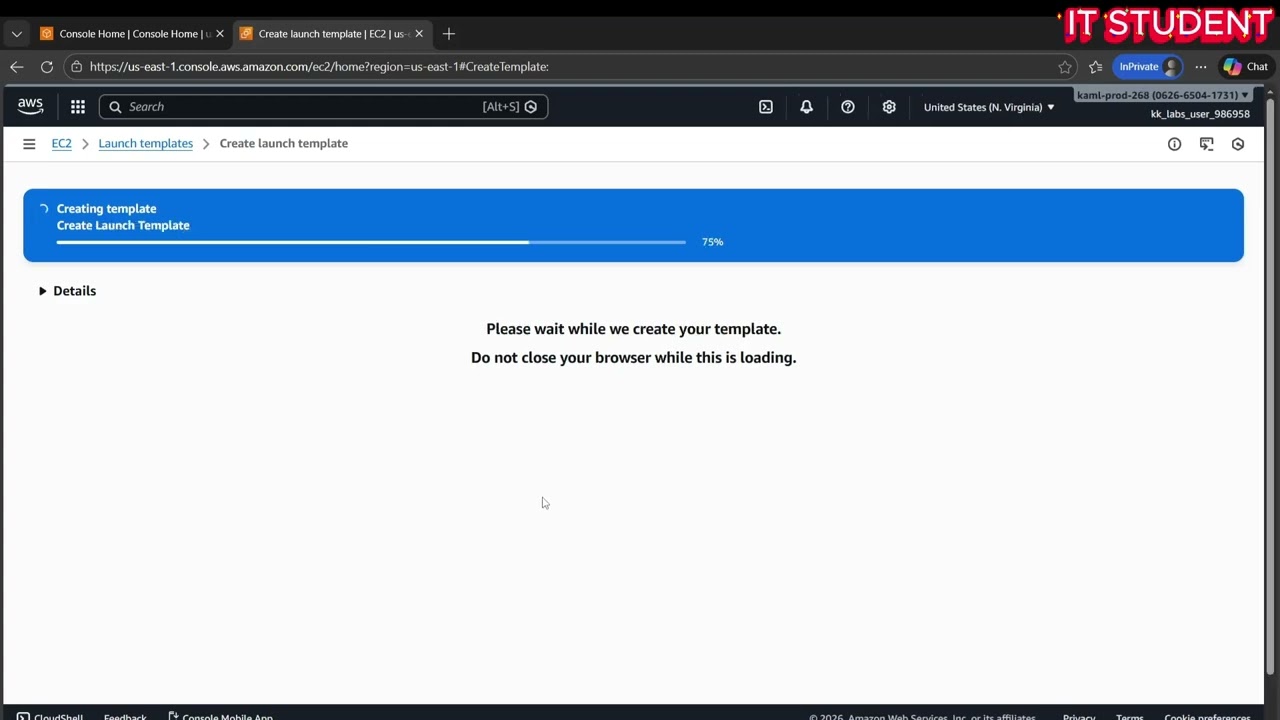The image size is (1280, 720).
Task: Reload the page with the refresh icon
Action: [x=46, y=67]
